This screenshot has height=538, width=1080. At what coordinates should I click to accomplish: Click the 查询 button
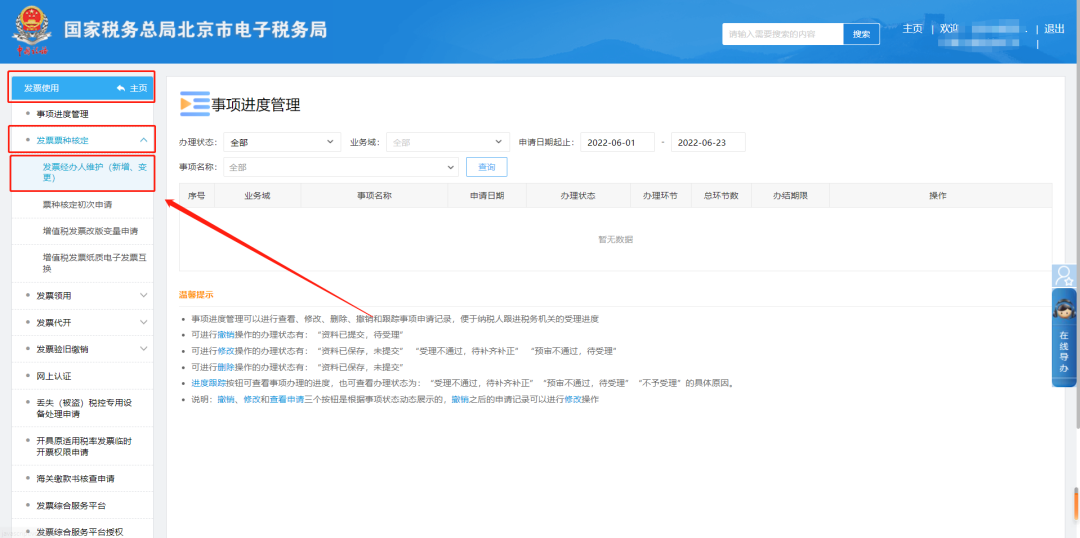point(486,167)
